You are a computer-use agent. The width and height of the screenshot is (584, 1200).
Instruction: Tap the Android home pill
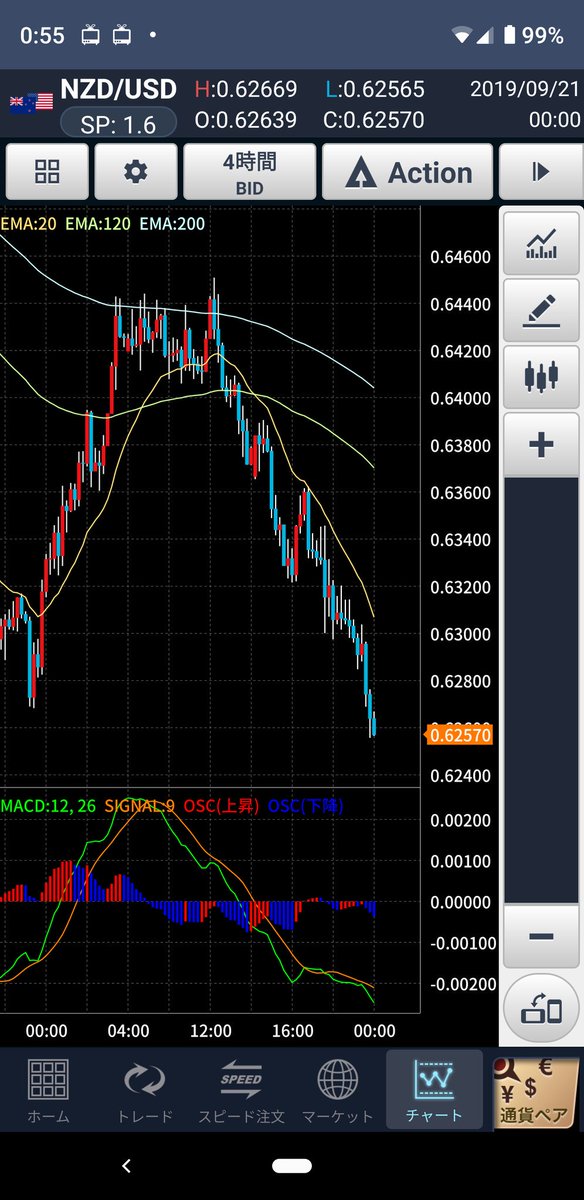(292, 1165)
